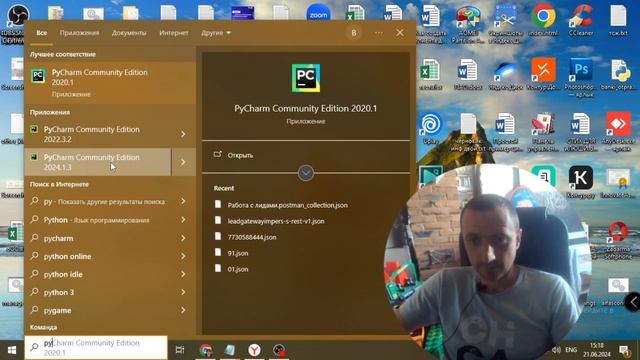Viewport: 640px width, 360px height.
Task: Switch to the 'Документы' search tab
Action: 129,33
